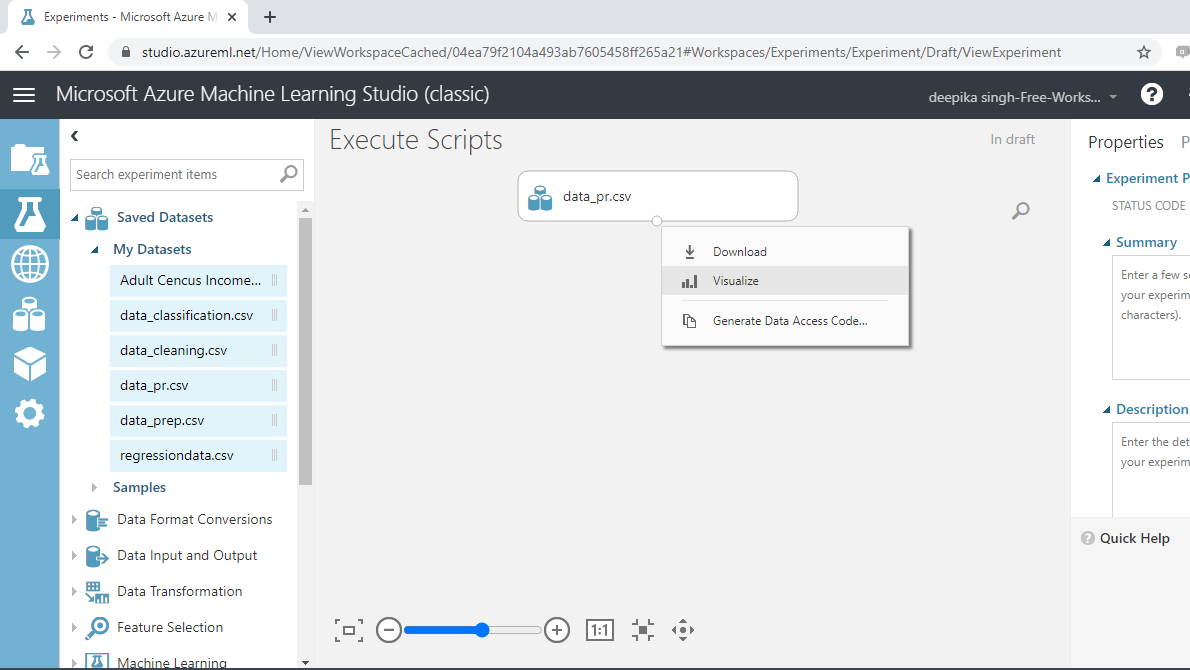
Task: Open the hamburger navigation menu
Action: (x=24, y=95)
